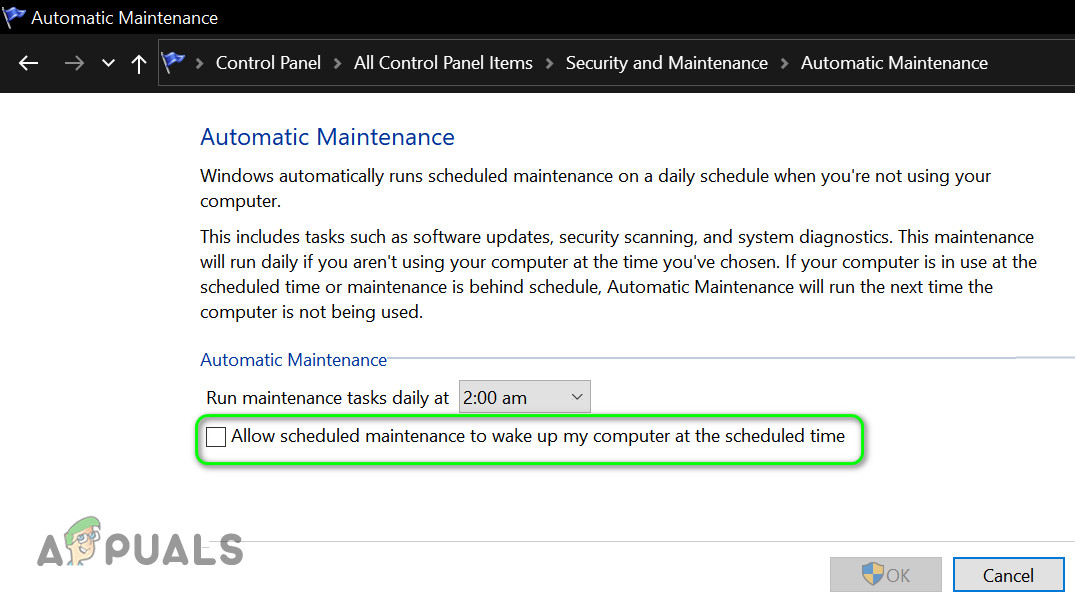Go to Control Panel breadcrumb
This screenshot has height=610, width=1075.
[x=268, y=63]
